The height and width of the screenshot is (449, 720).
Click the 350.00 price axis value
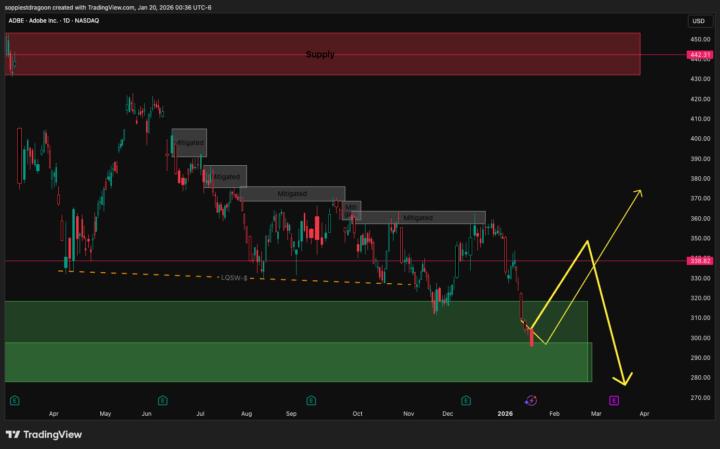700,238
